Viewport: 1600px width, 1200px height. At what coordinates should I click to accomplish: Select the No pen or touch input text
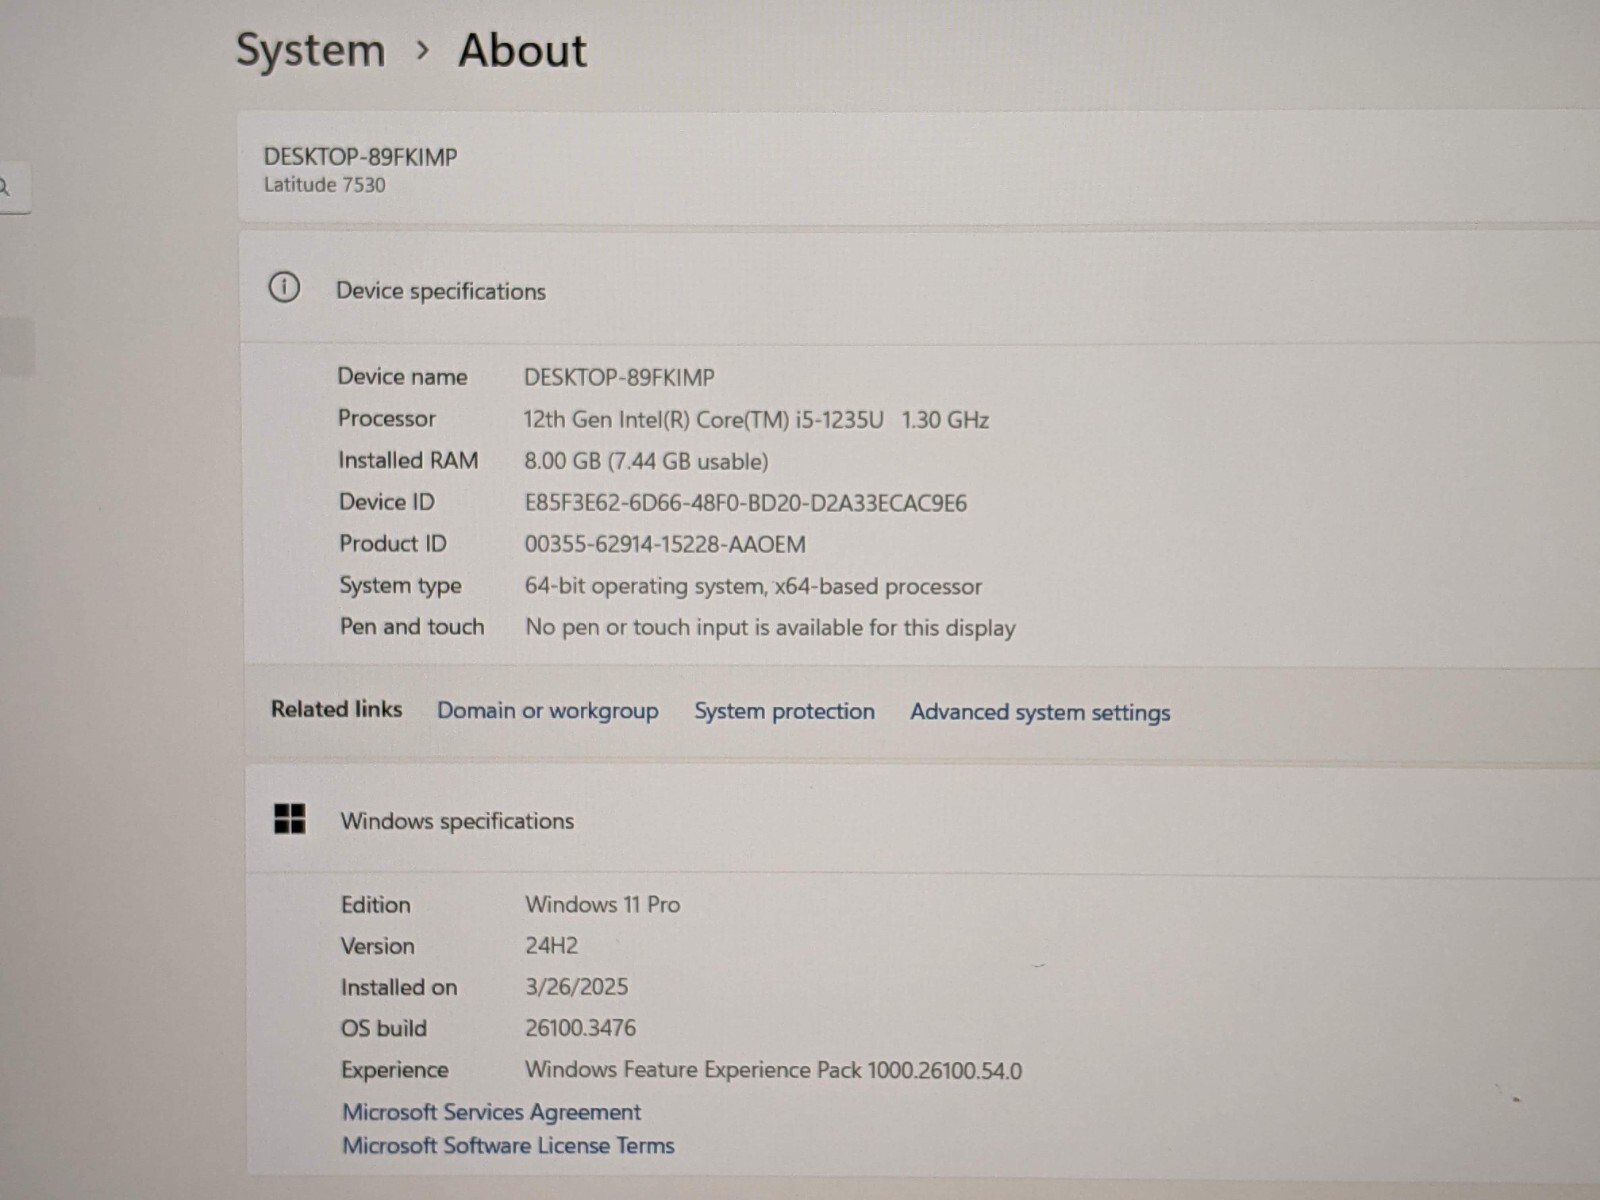click(770, 627)
